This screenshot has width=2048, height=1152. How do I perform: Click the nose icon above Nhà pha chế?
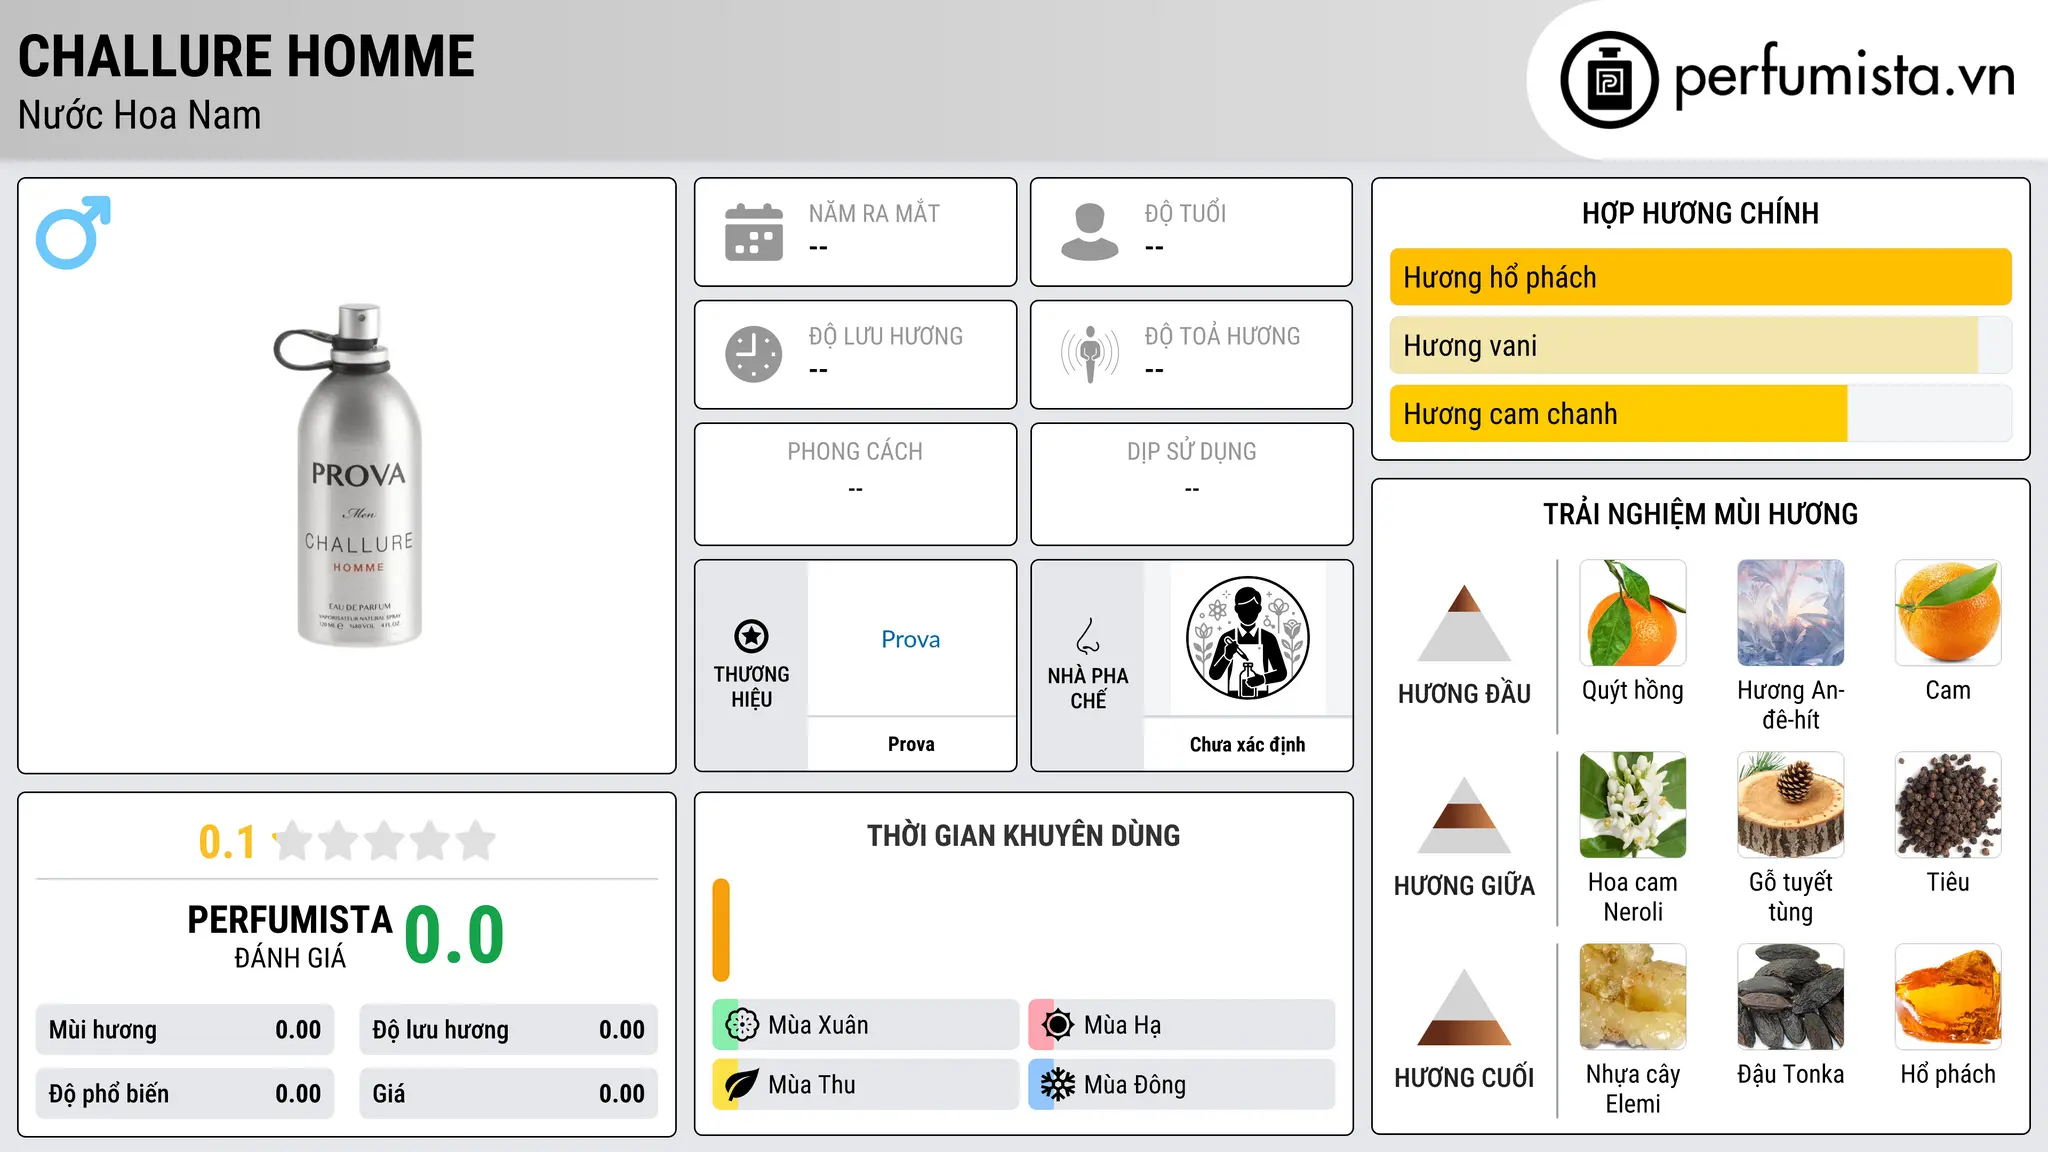pos(1088,636)
